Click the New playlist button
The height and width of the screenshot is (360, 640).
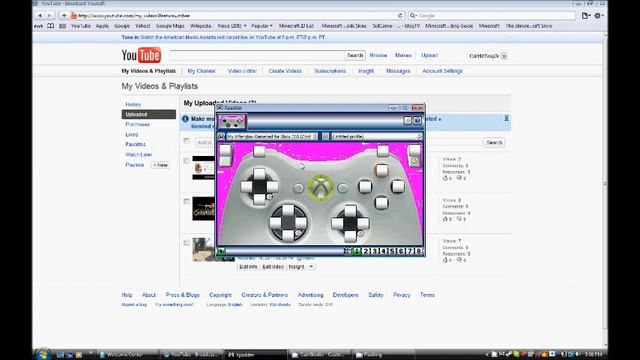pyautogui.click(x=161, y=165)
